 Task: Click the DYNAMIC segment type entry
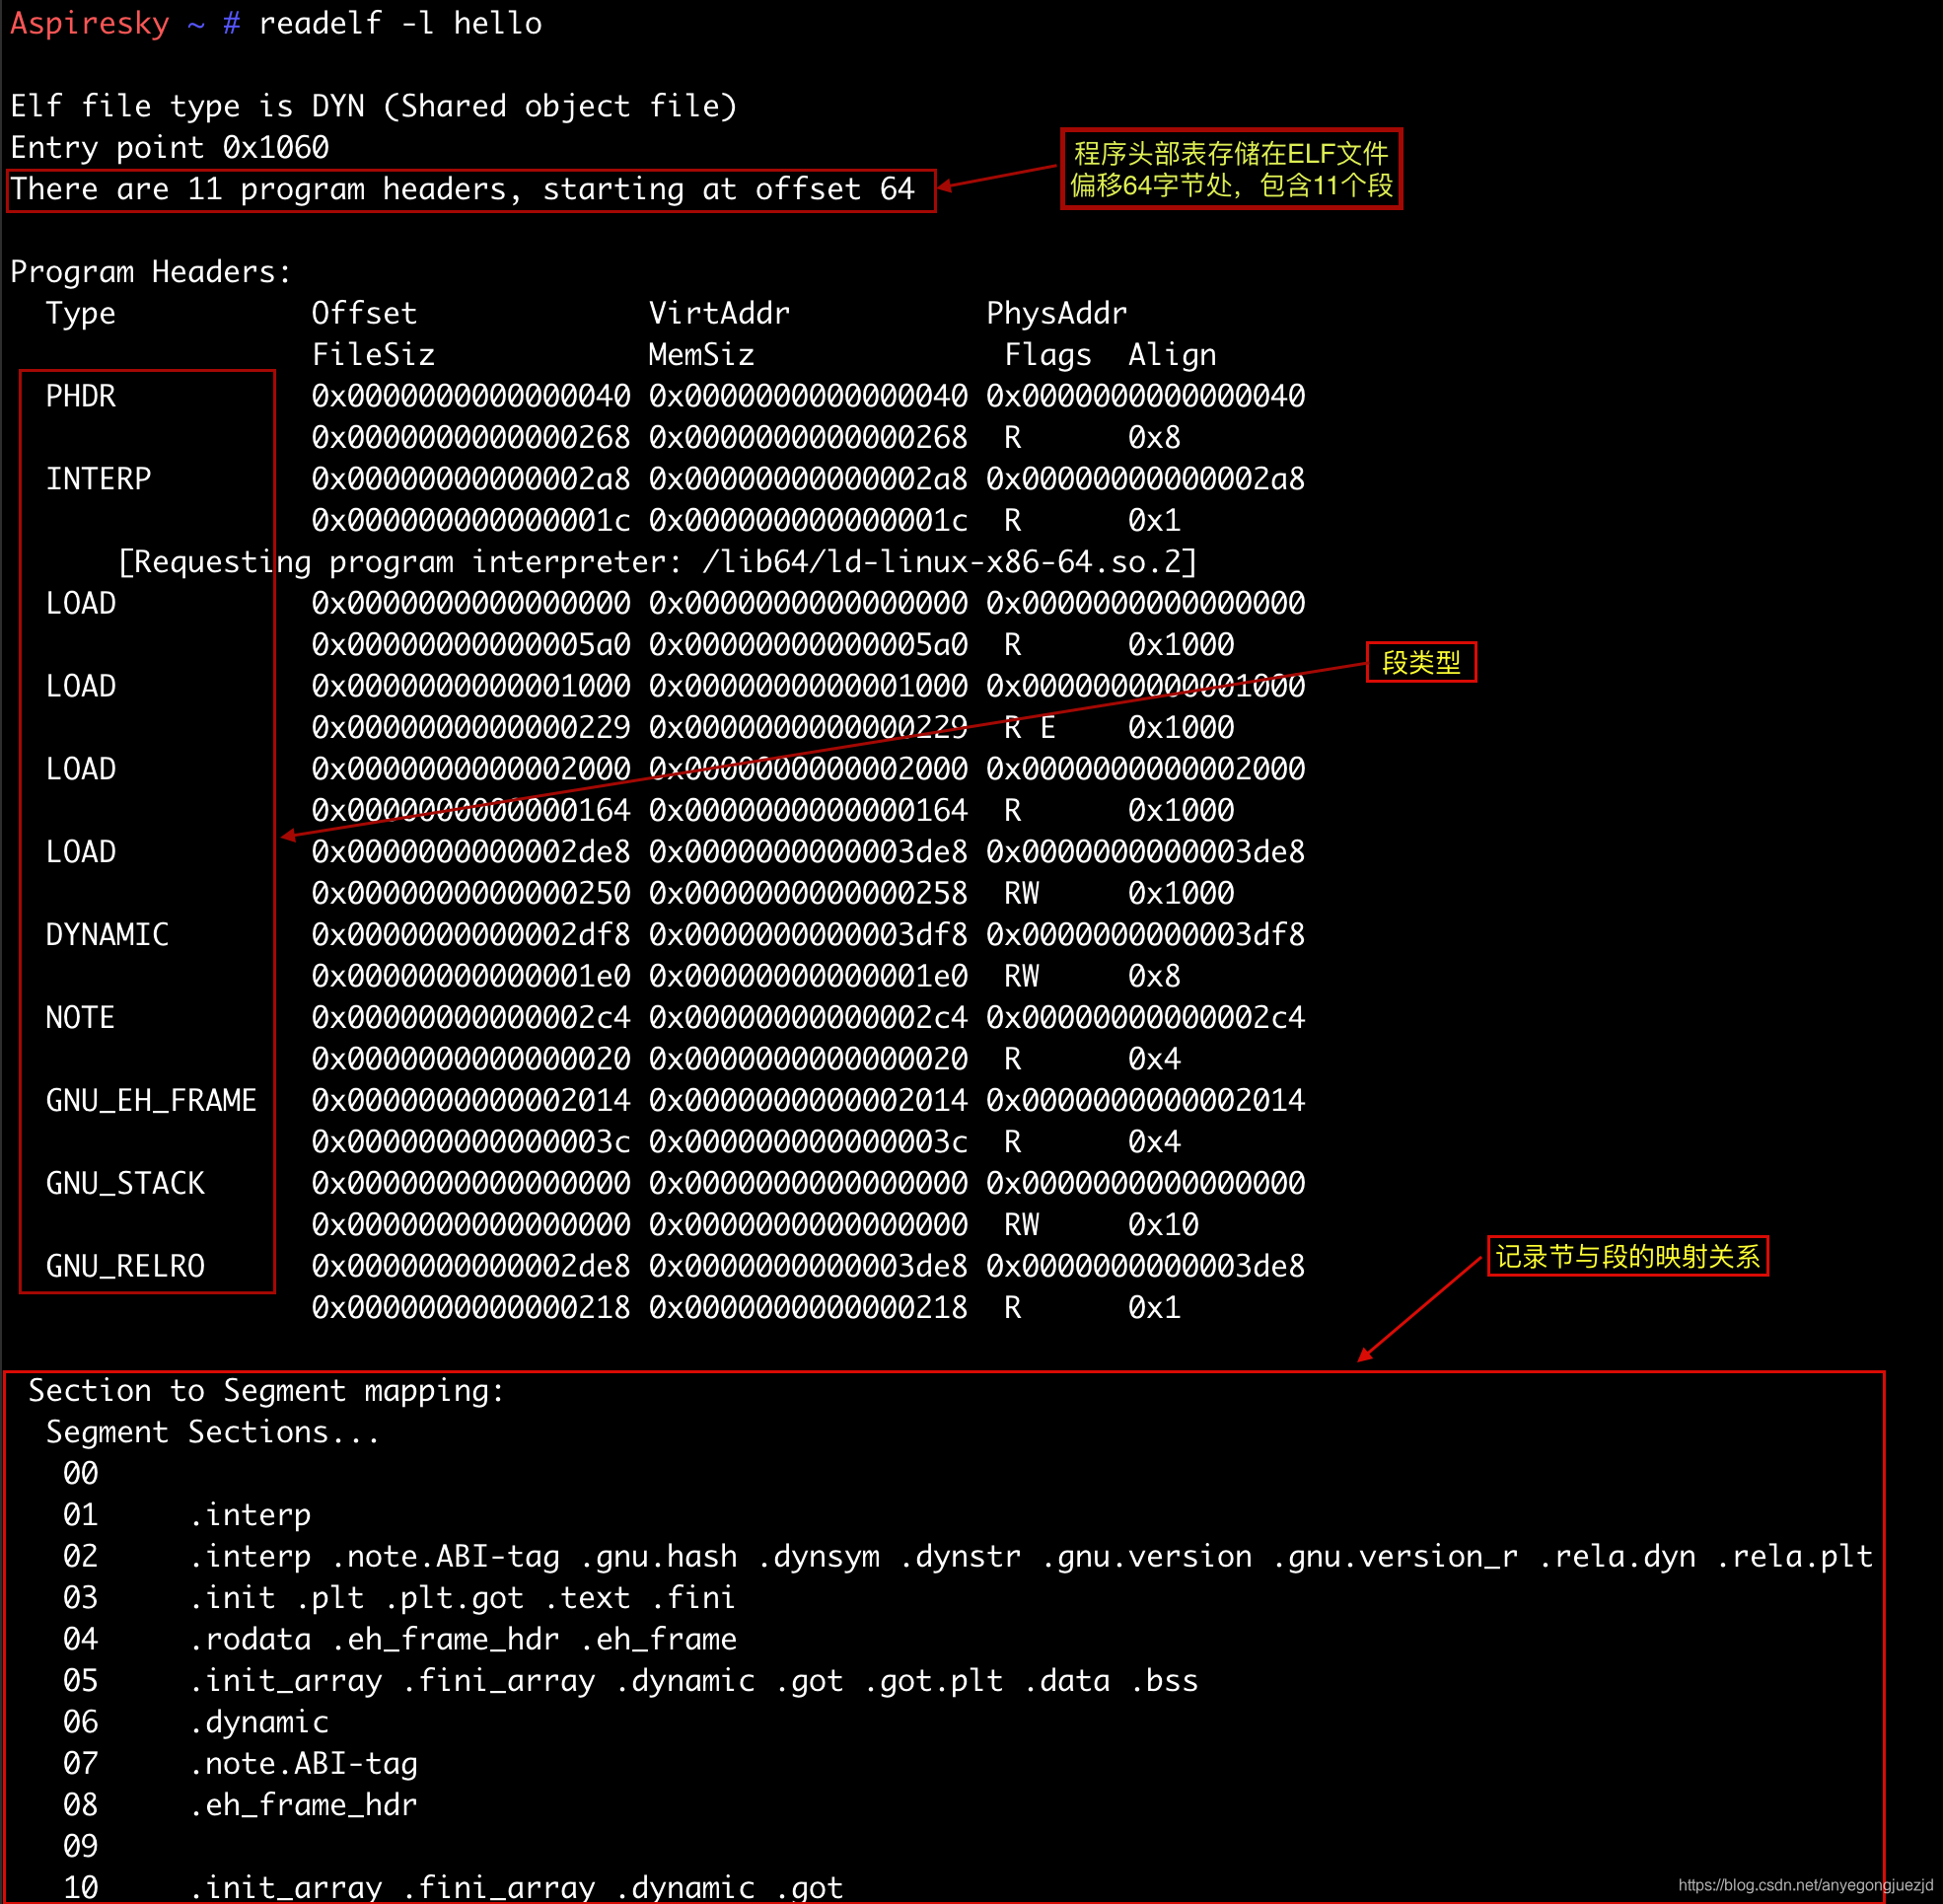pos(107,935)
